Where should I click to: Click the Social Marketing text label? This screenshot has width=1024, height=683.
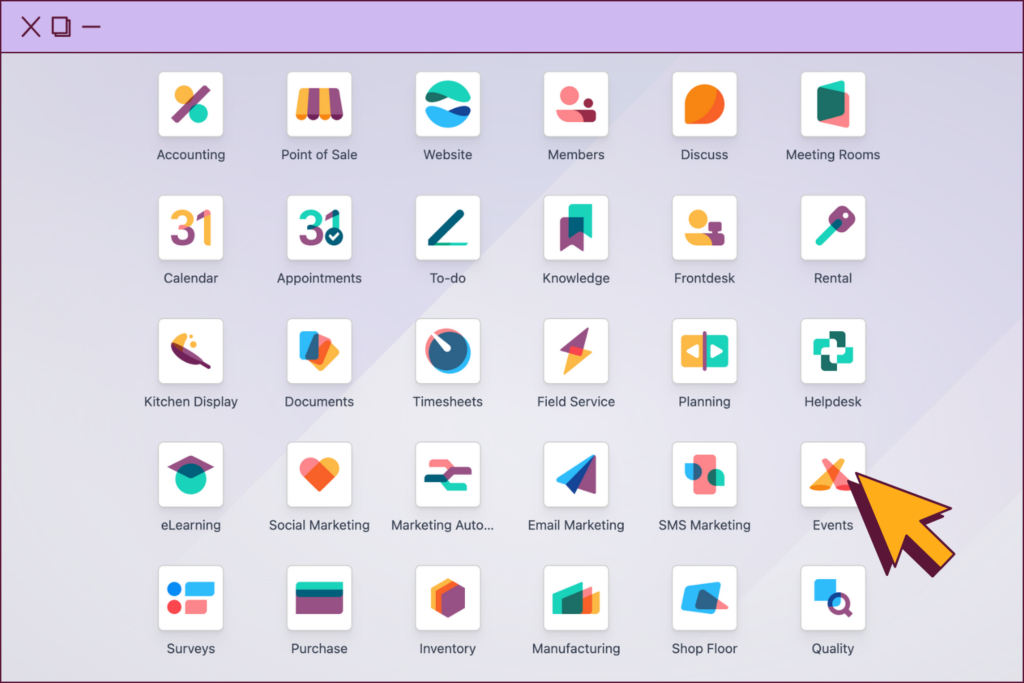319,525
